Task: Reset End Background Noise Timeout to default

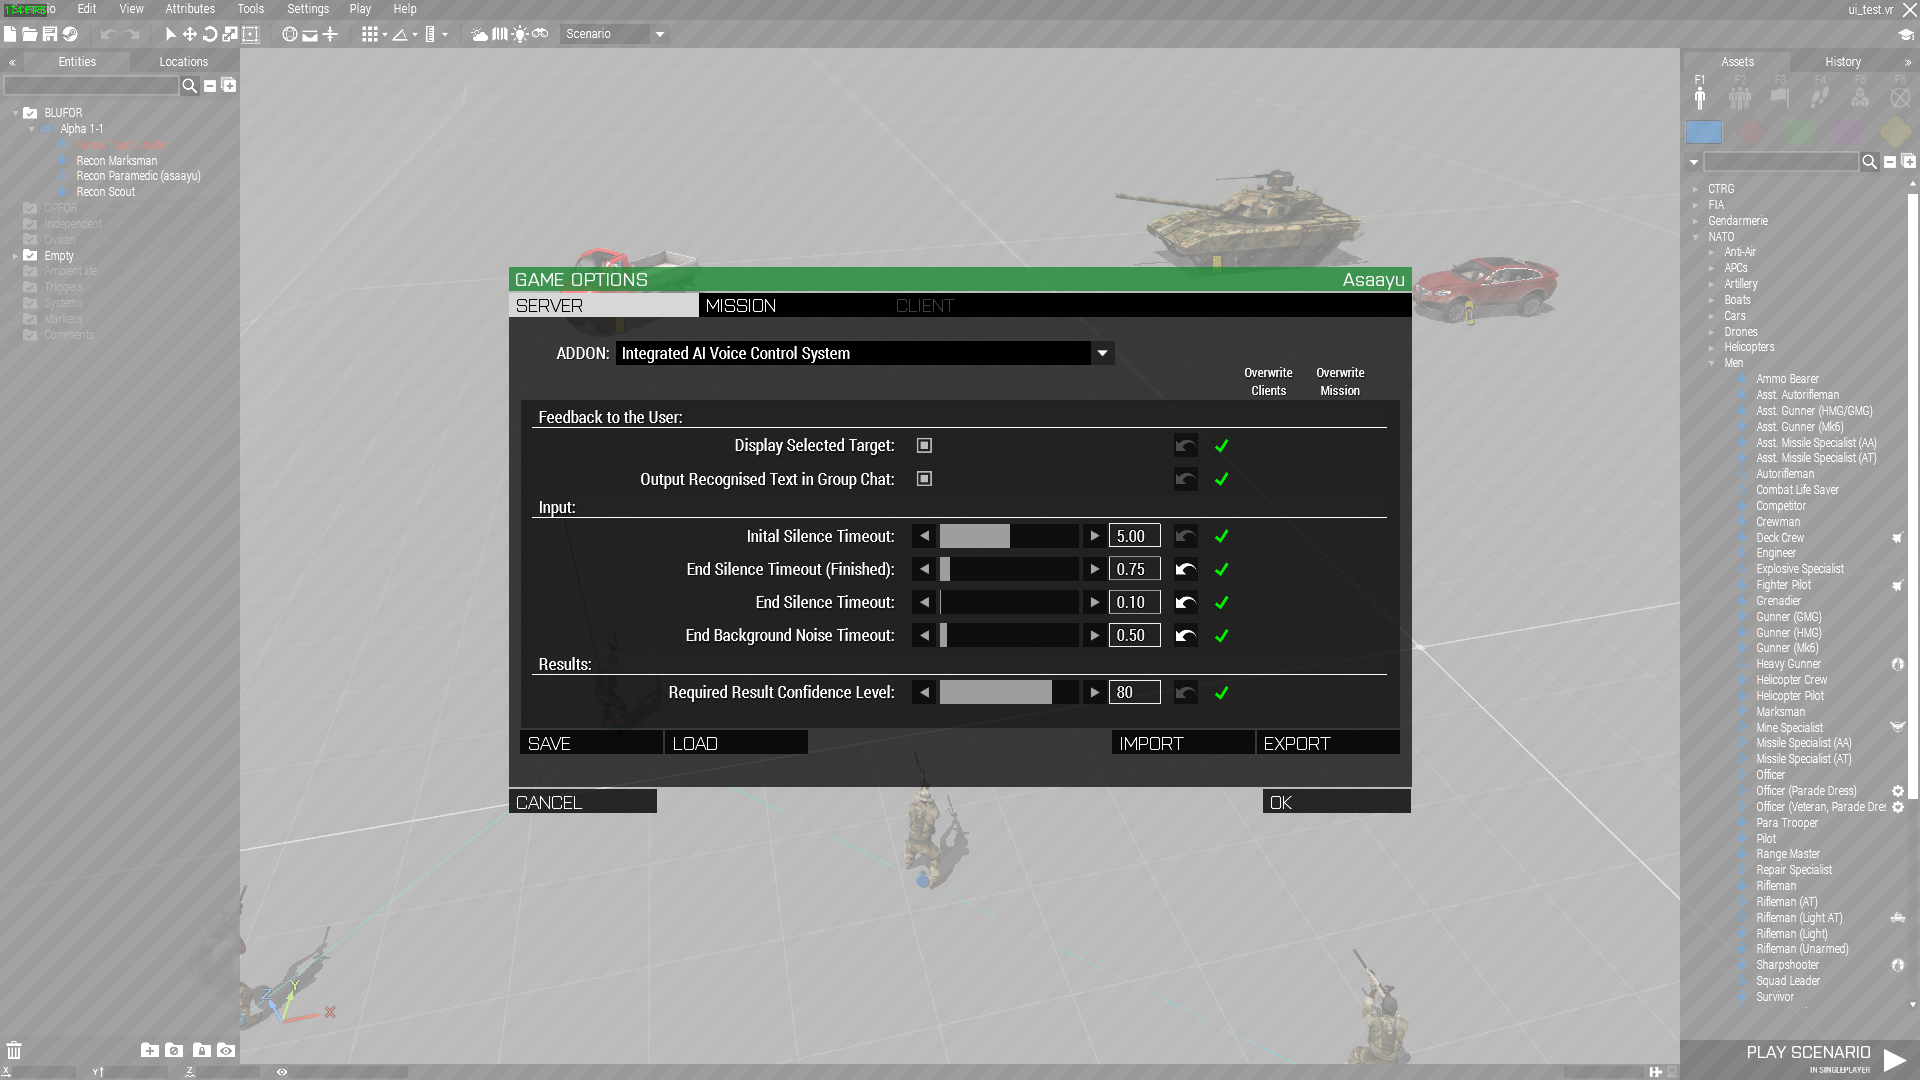Action: [x=1185, y=635]
